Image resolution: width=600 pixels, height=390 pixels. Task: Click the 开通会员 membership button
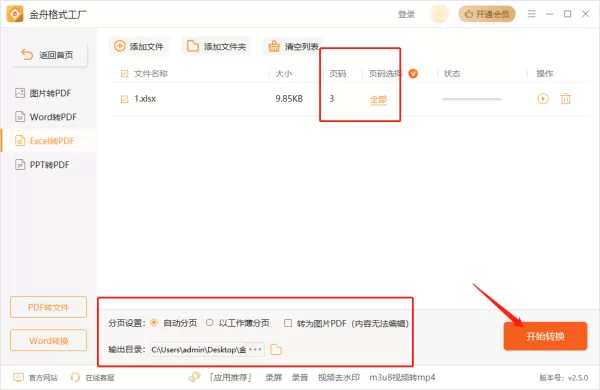[487, 14]
